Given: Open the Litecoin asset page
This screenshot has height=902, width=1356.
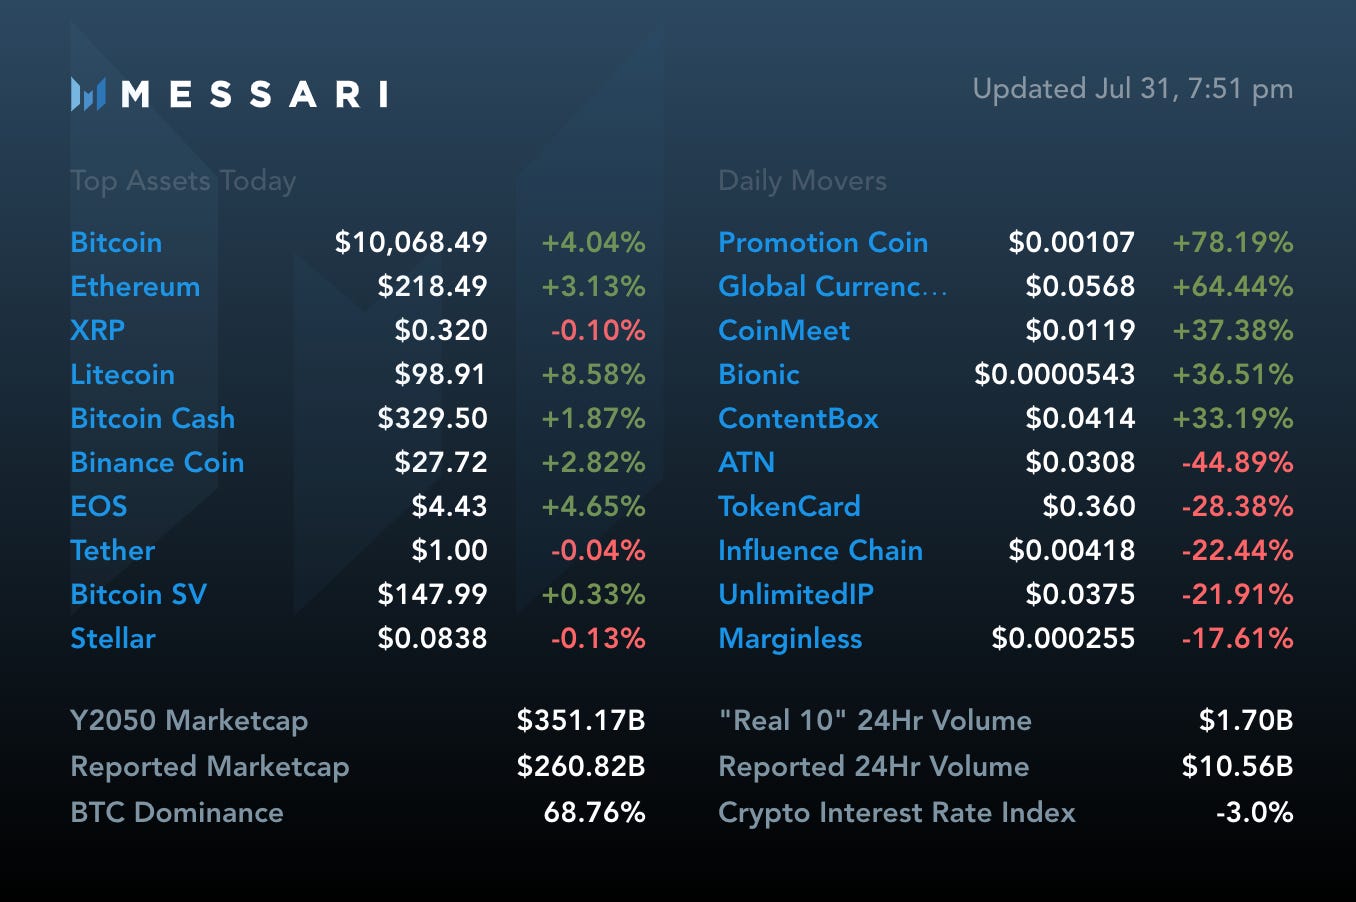Looking at the screenshot, I should point(122,375).
